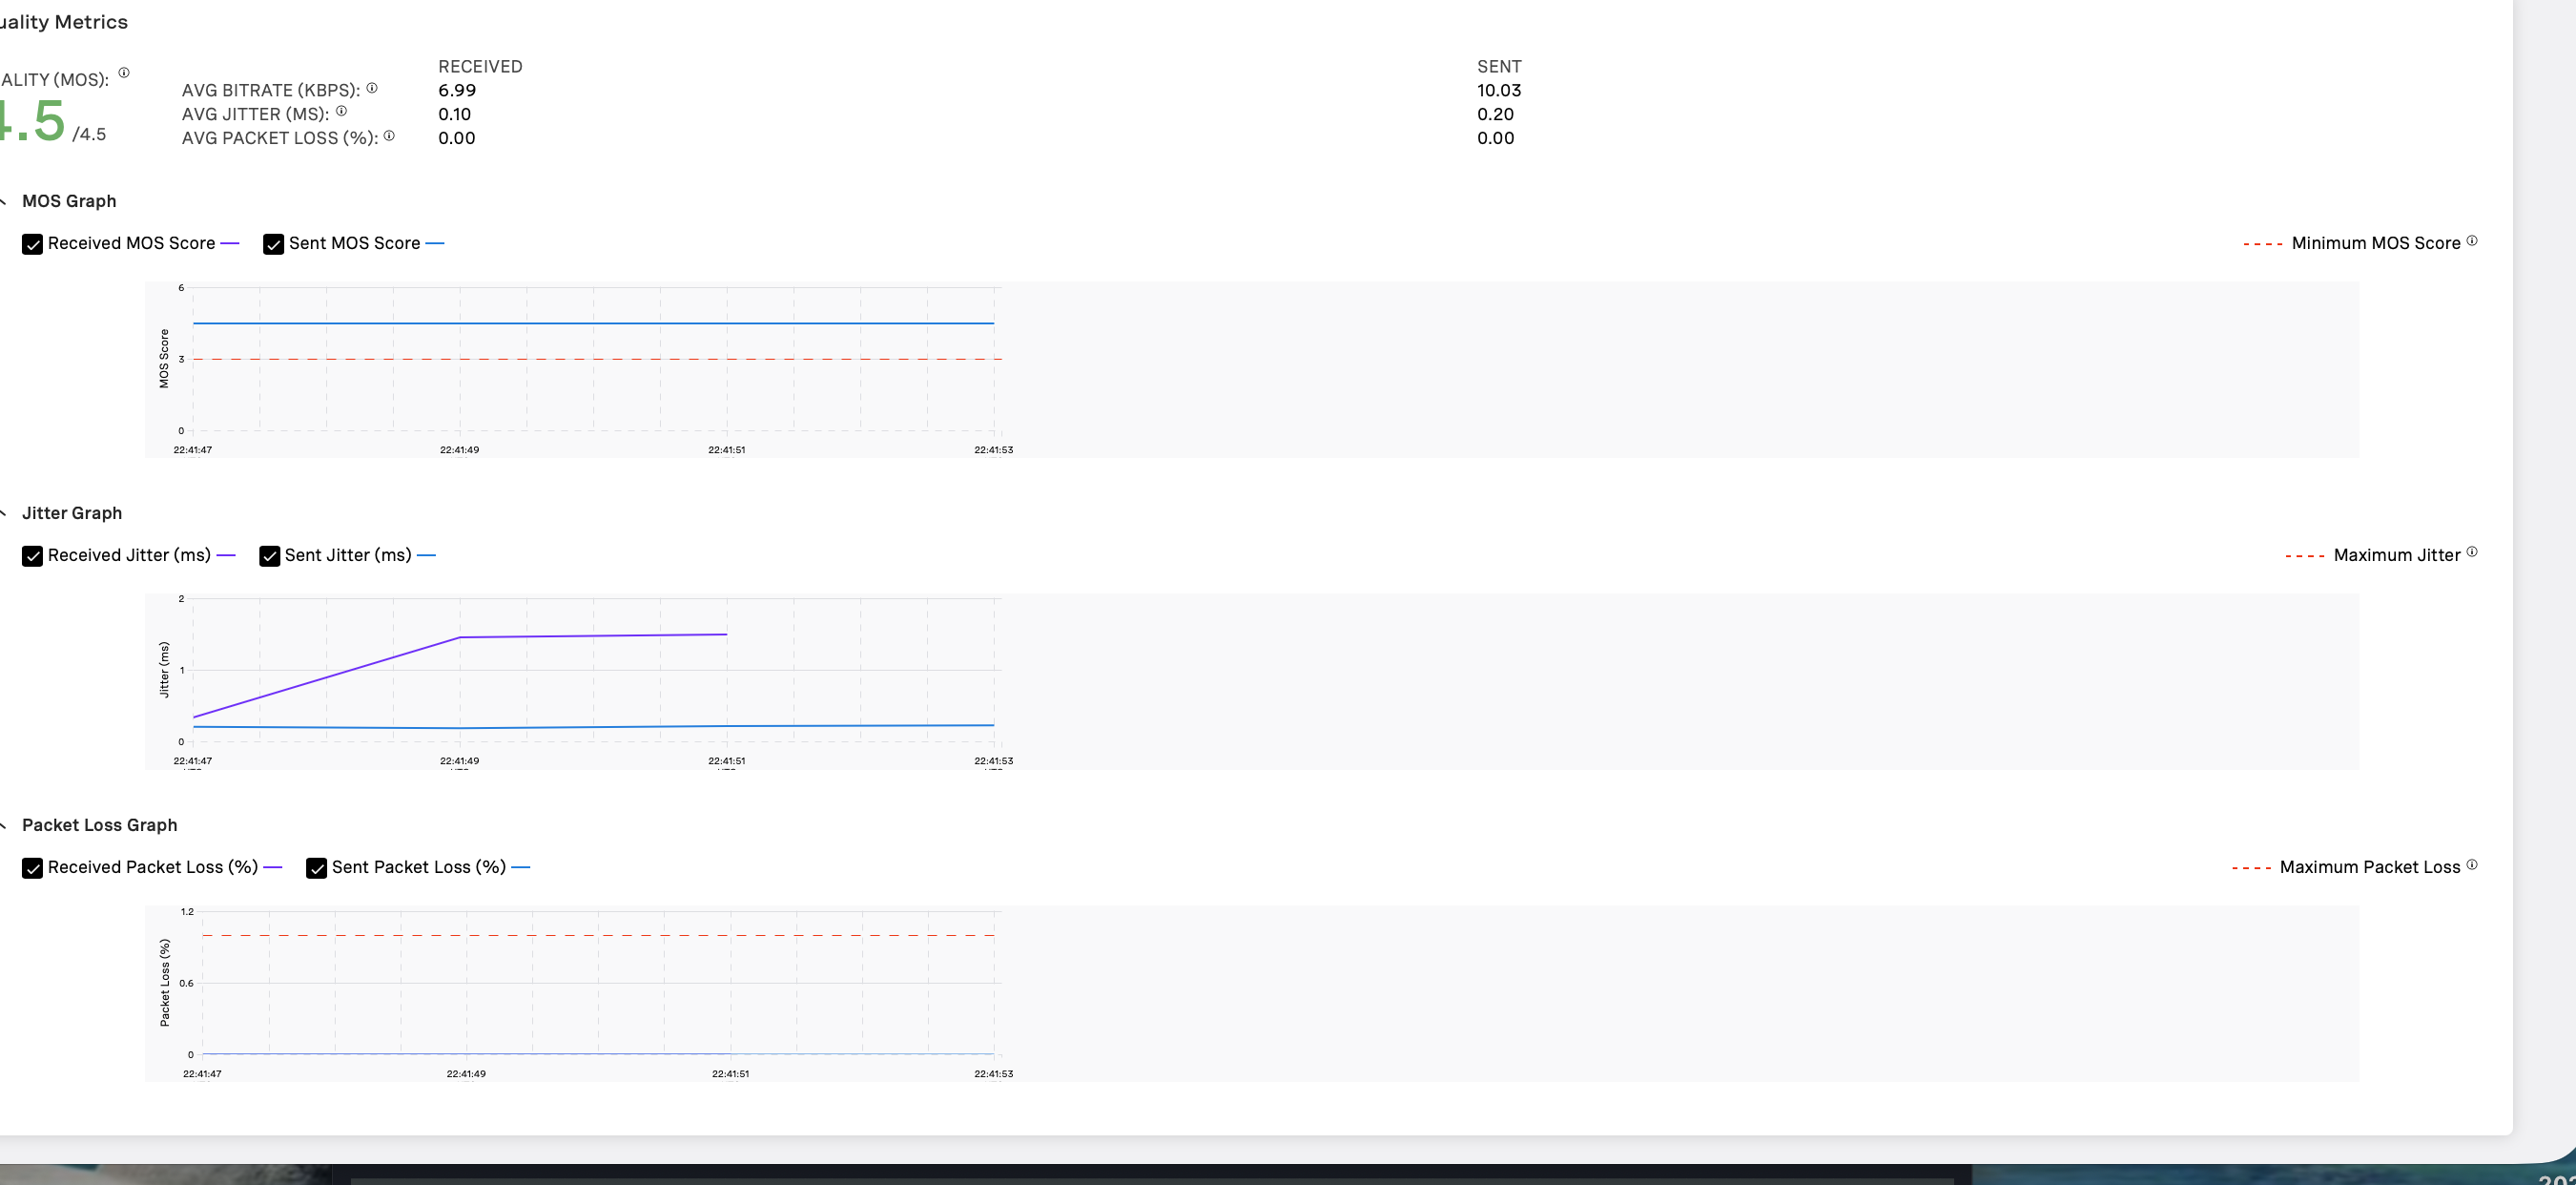Click the Quality Metrics heading

tap(63, 22)
